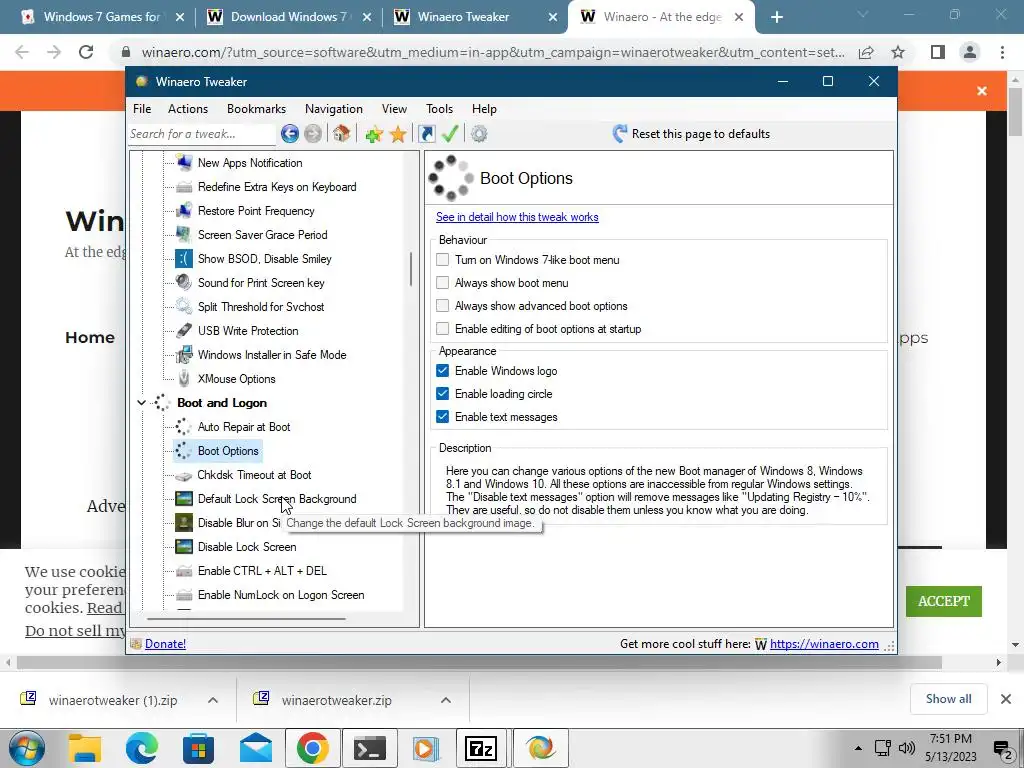Viewport: 1024px width, 768px height.
Task: Open the View menu
Action: pyautogui.click(x=394, y=109)
